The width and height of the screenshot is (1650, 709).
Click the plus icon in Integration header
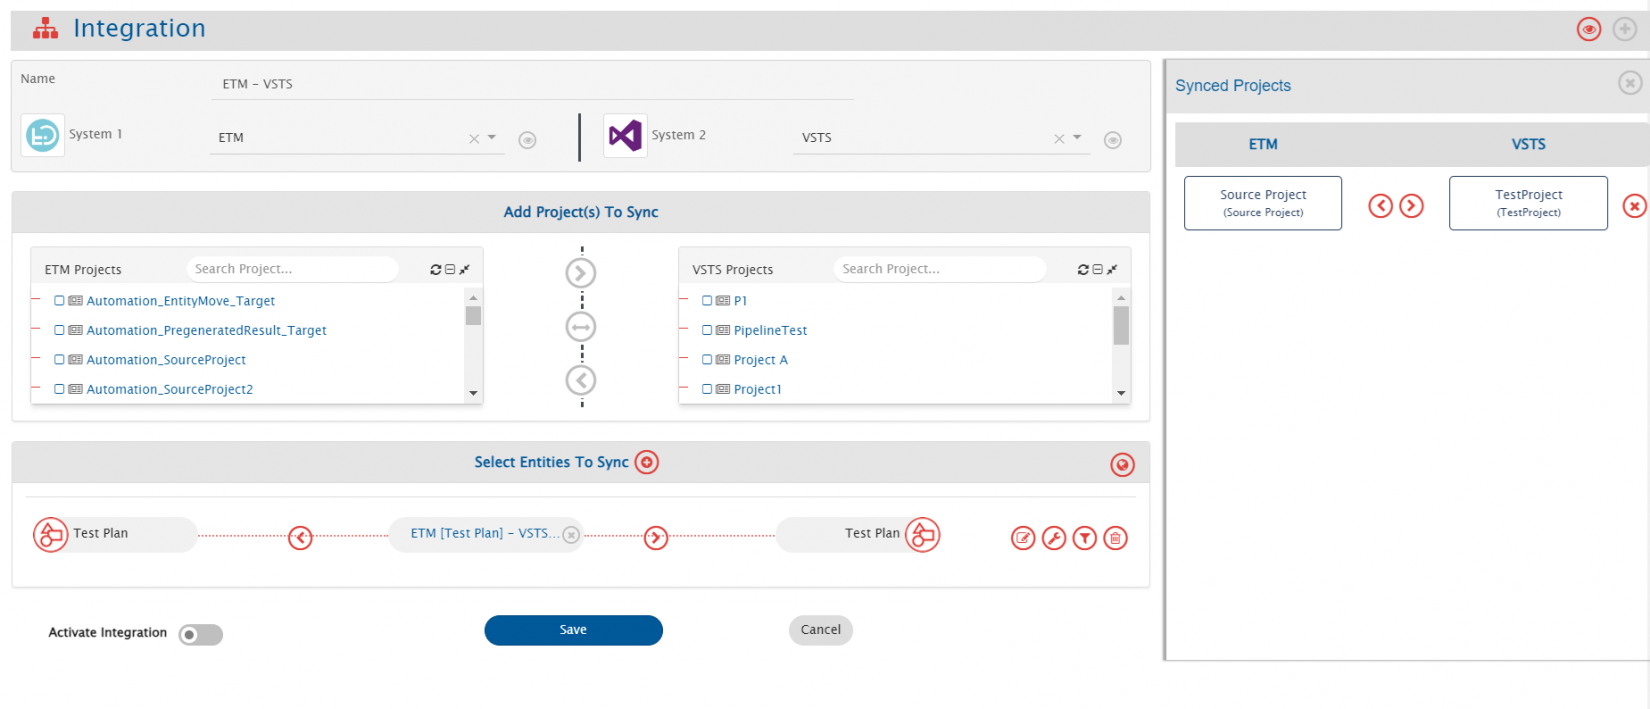[x=1625, y=29]
